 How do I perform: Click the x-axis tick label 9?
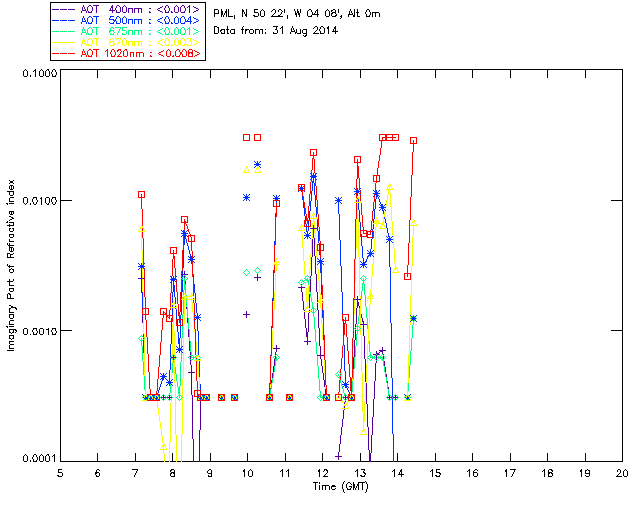pyautogui.click(x=210, y=474)
